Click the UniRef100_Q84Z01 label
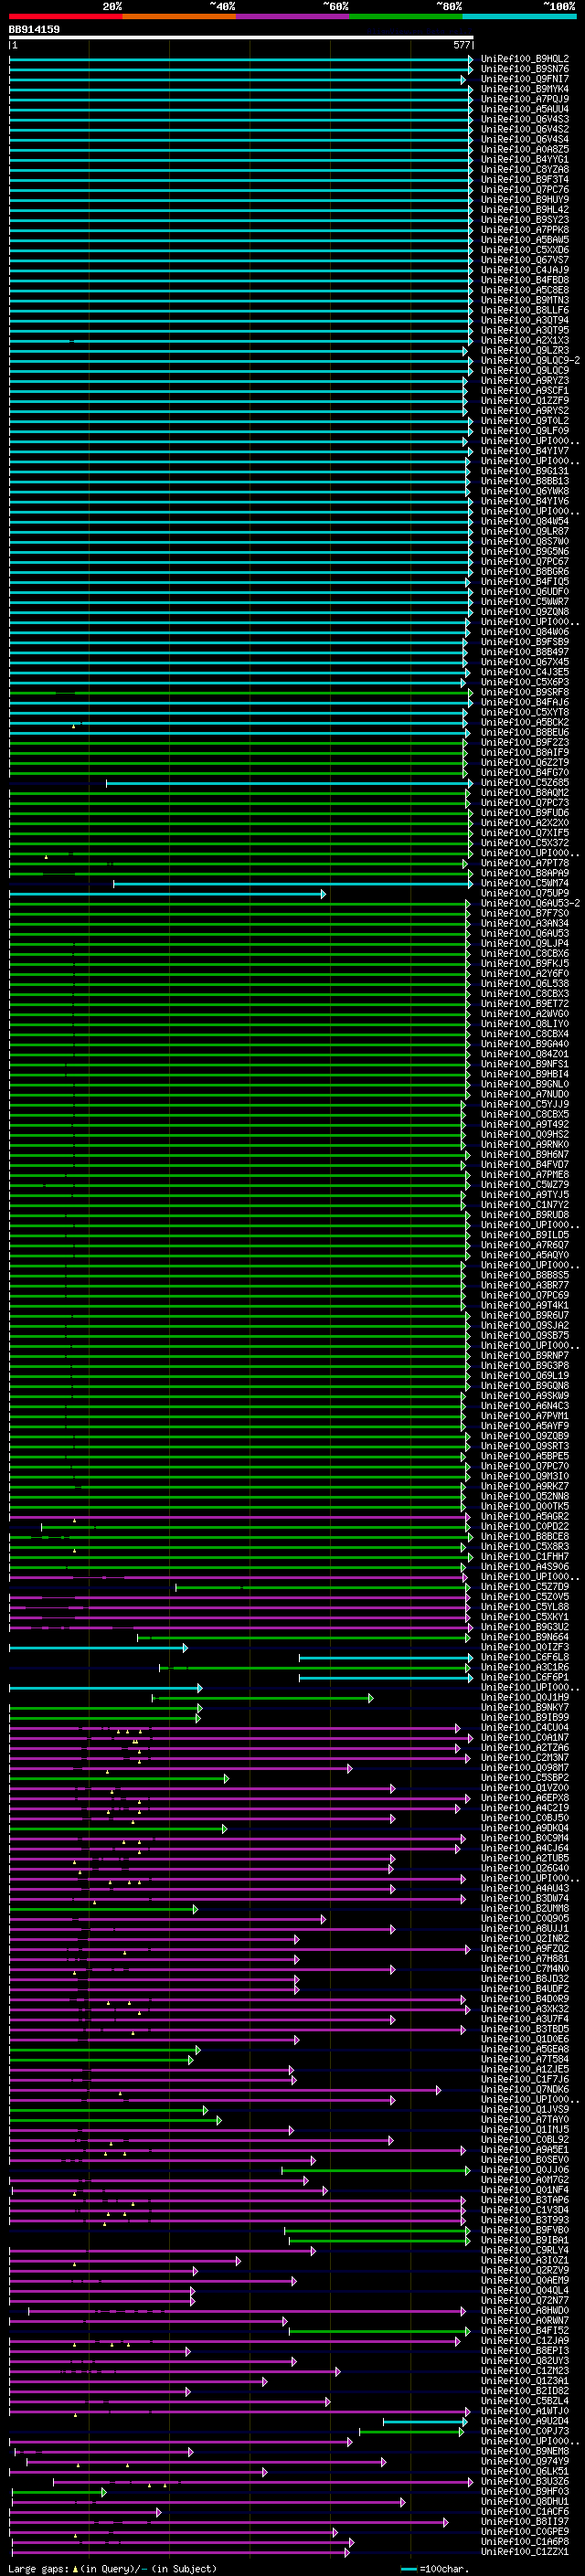 [x=525, y=1054]
